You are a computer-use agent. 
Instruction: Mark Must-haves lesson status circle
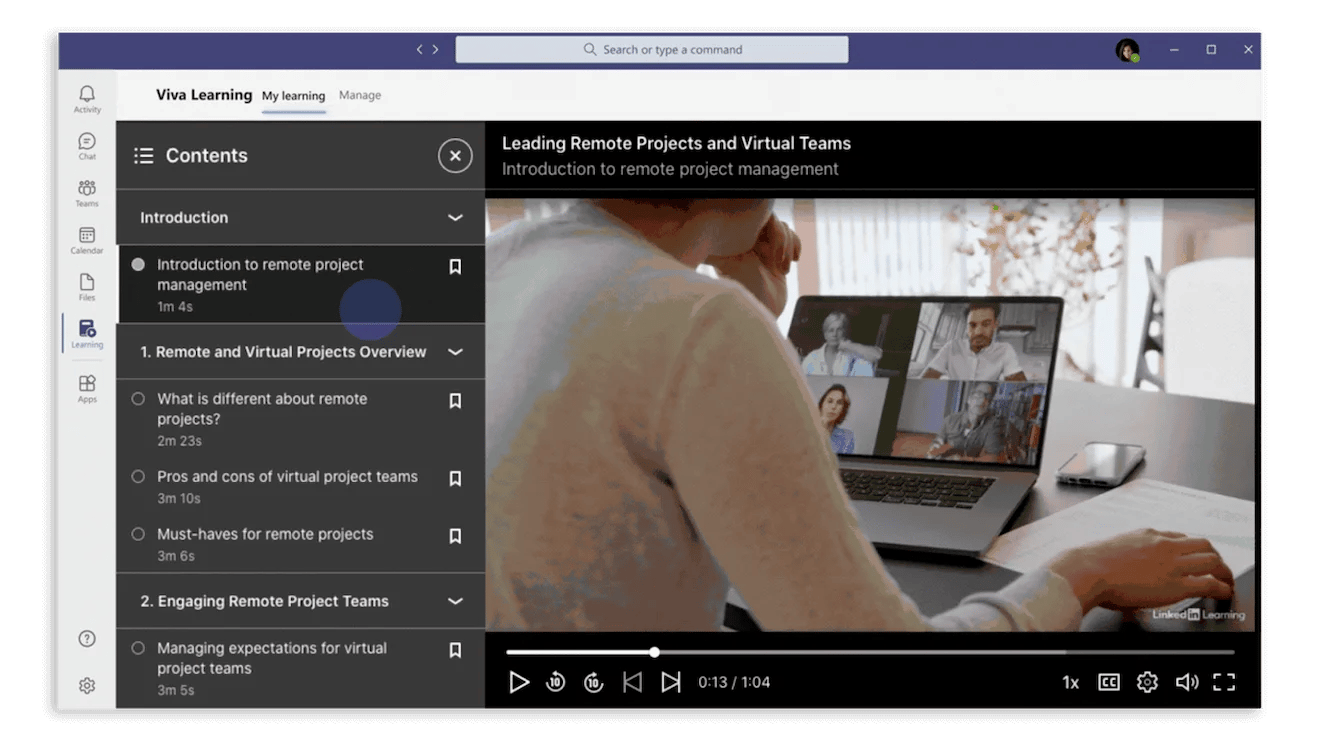click(138, 534)
